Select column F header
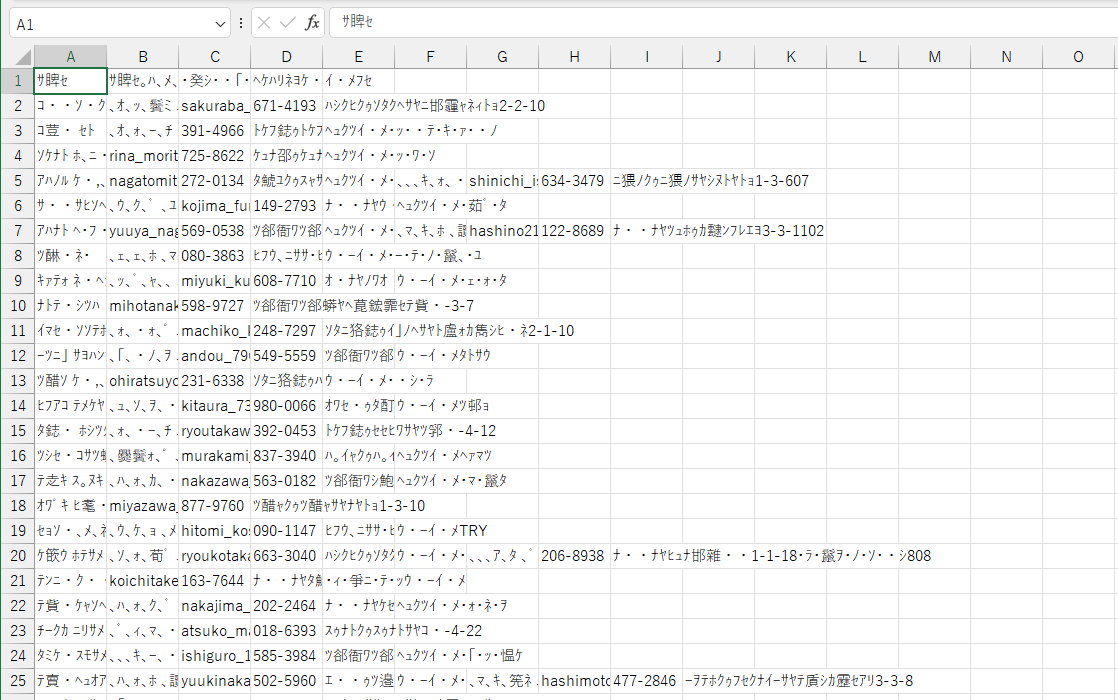 point(430,57)
